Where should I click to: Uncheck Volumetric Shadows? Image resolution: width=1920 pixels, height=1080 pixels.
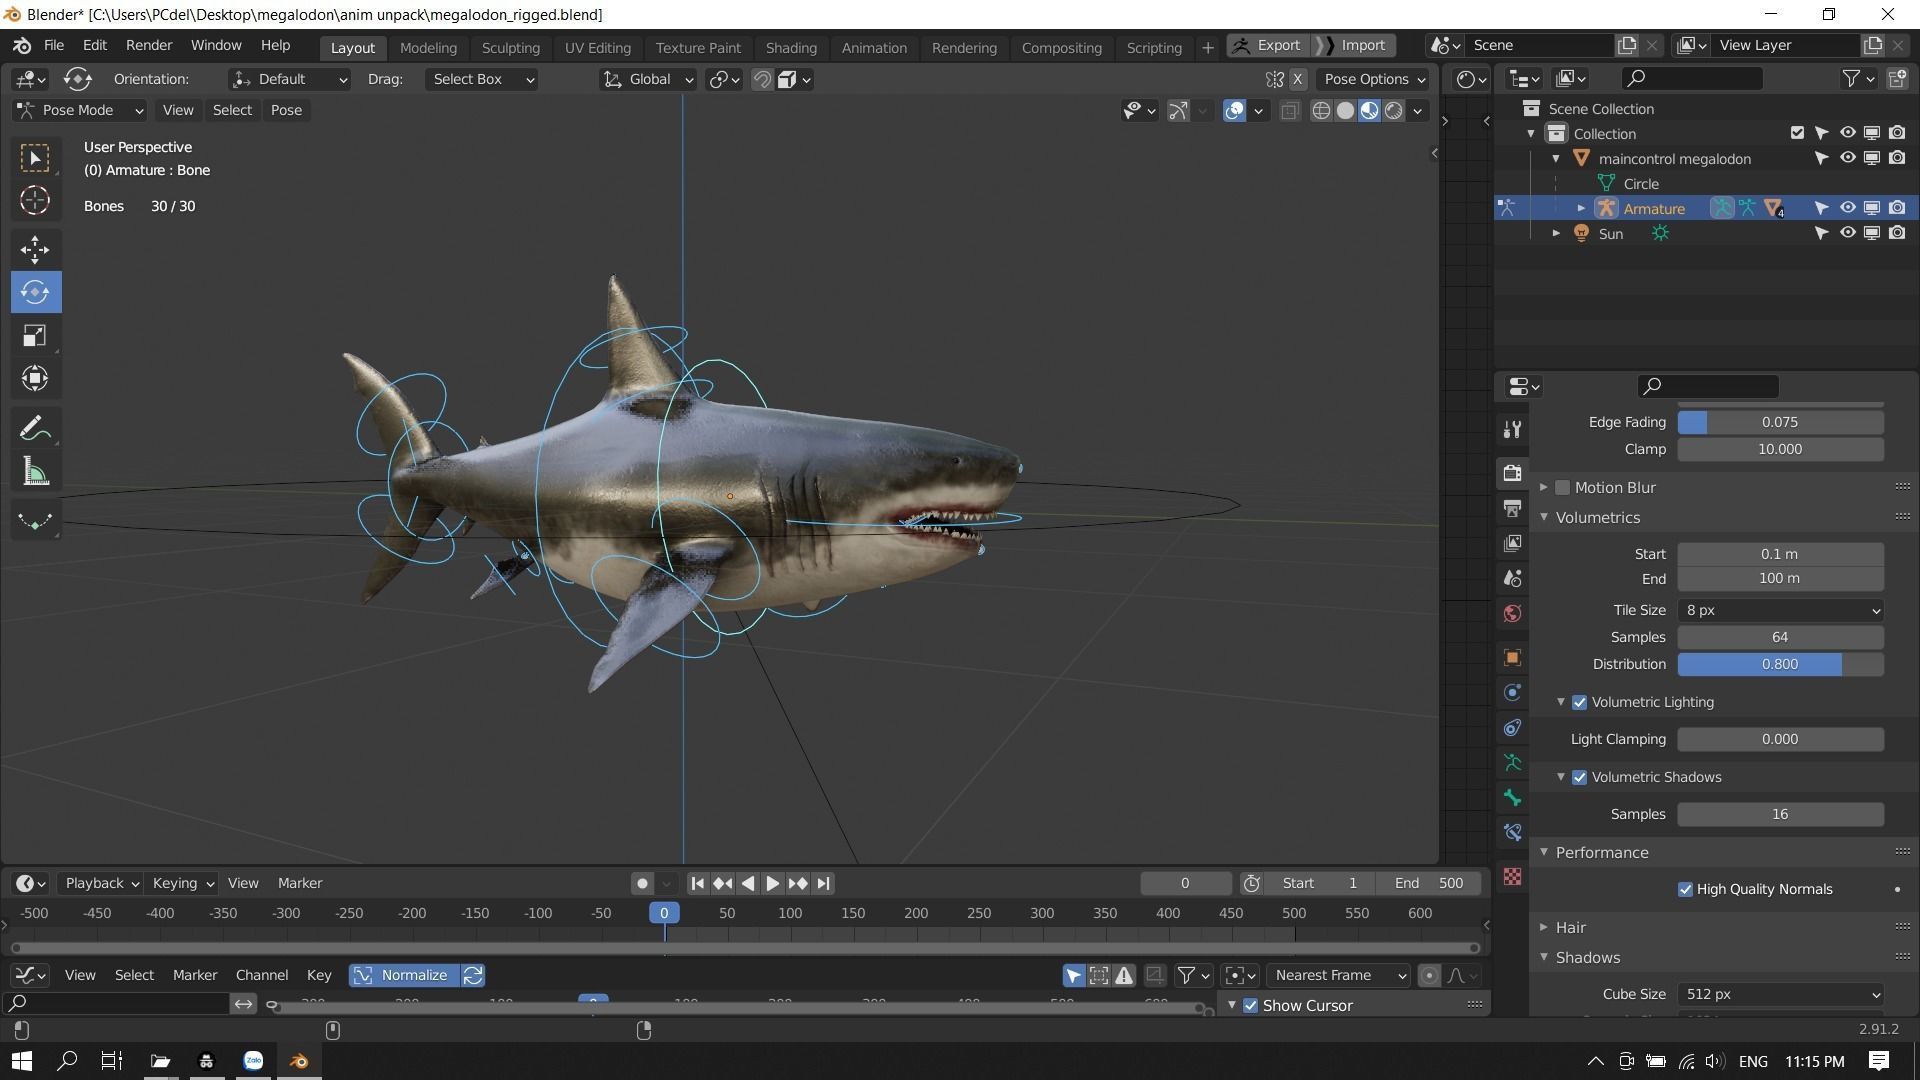(1580, 777)
